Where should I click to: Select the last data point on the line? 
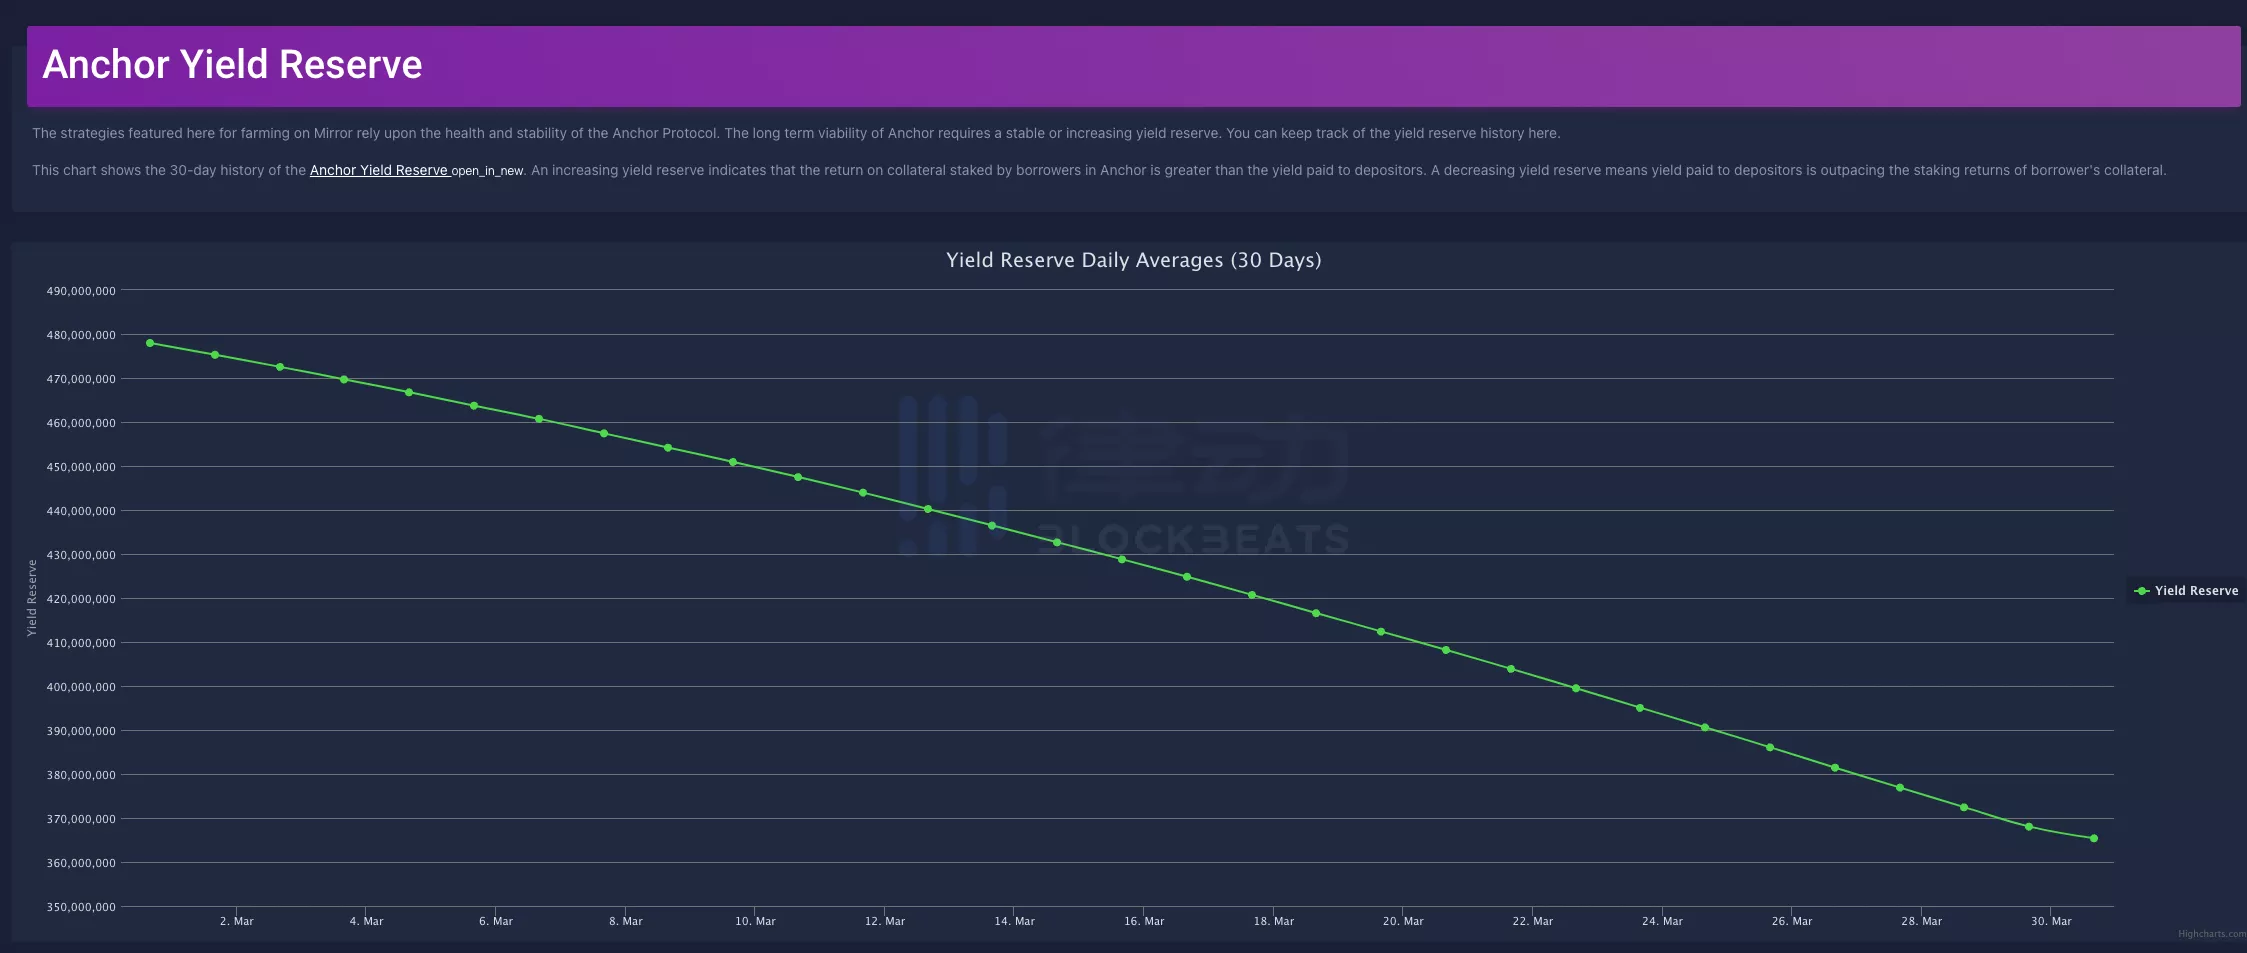2094,839
